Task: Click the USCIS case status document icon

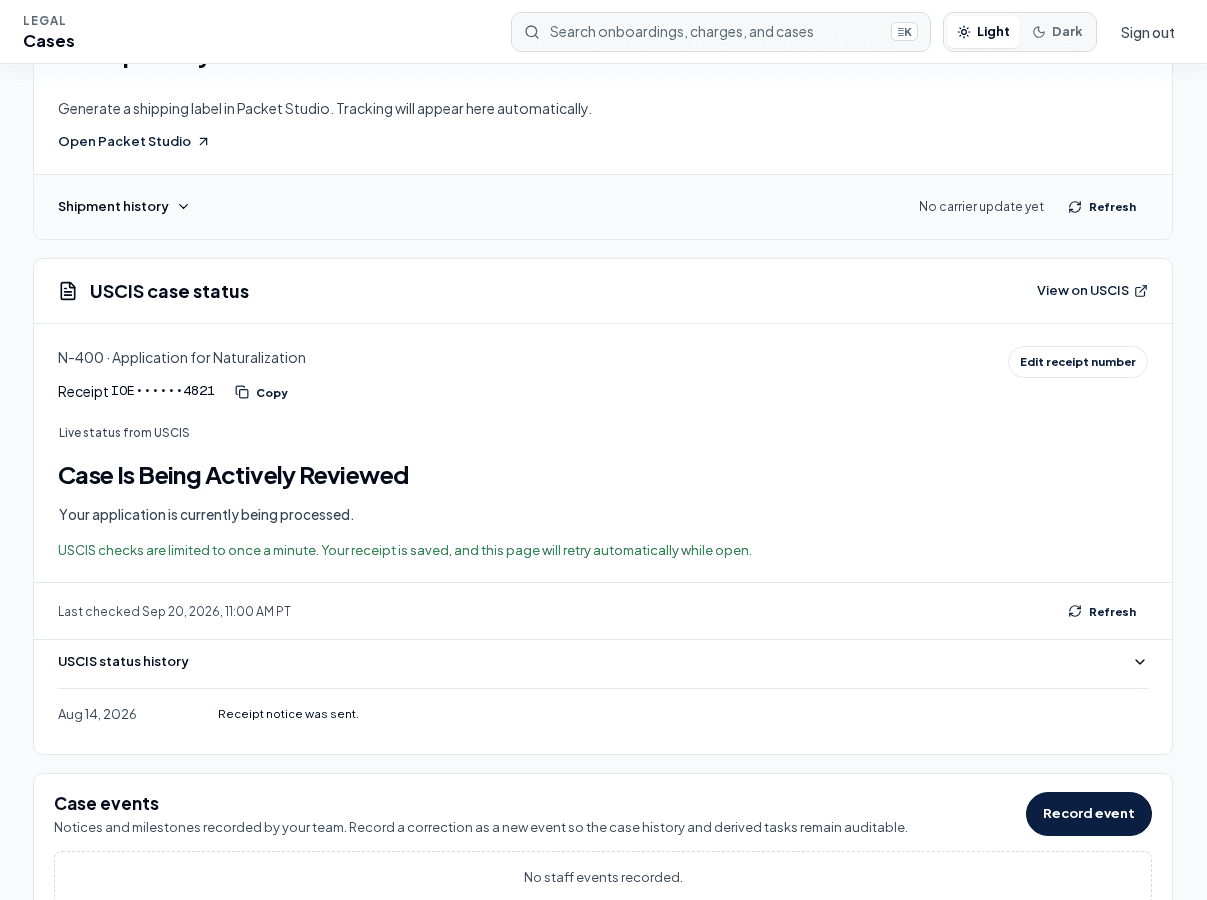Action: [x=68, y=291]
